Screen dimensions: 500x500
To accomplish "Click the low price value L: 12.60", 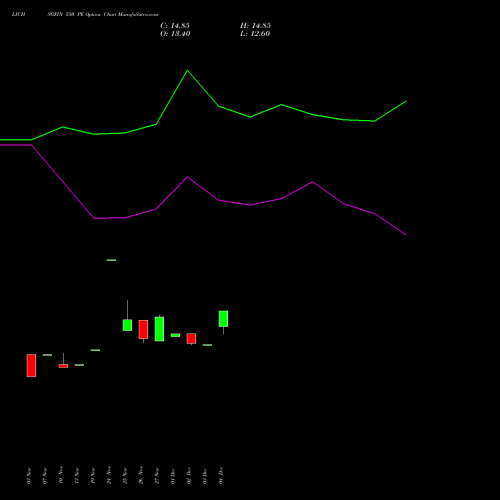I will pos(255,34).
